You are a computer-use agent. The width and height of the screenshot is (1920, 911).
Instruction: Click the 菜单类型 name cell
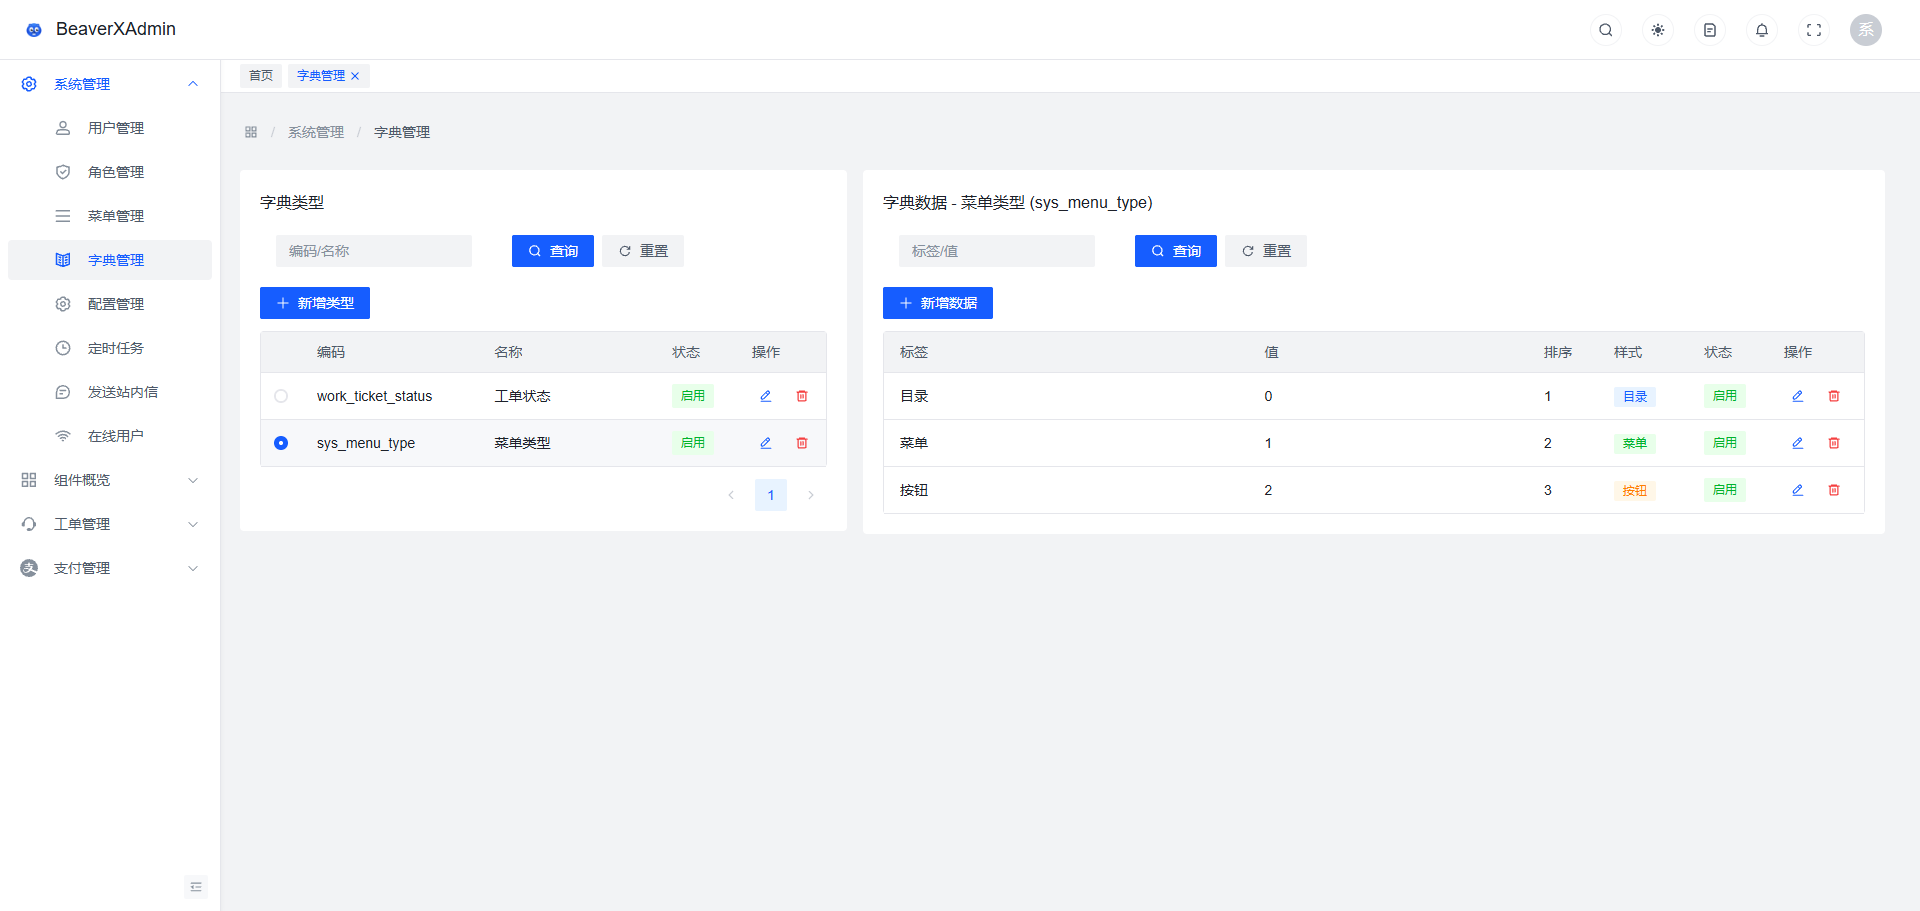tap(522, 443)
